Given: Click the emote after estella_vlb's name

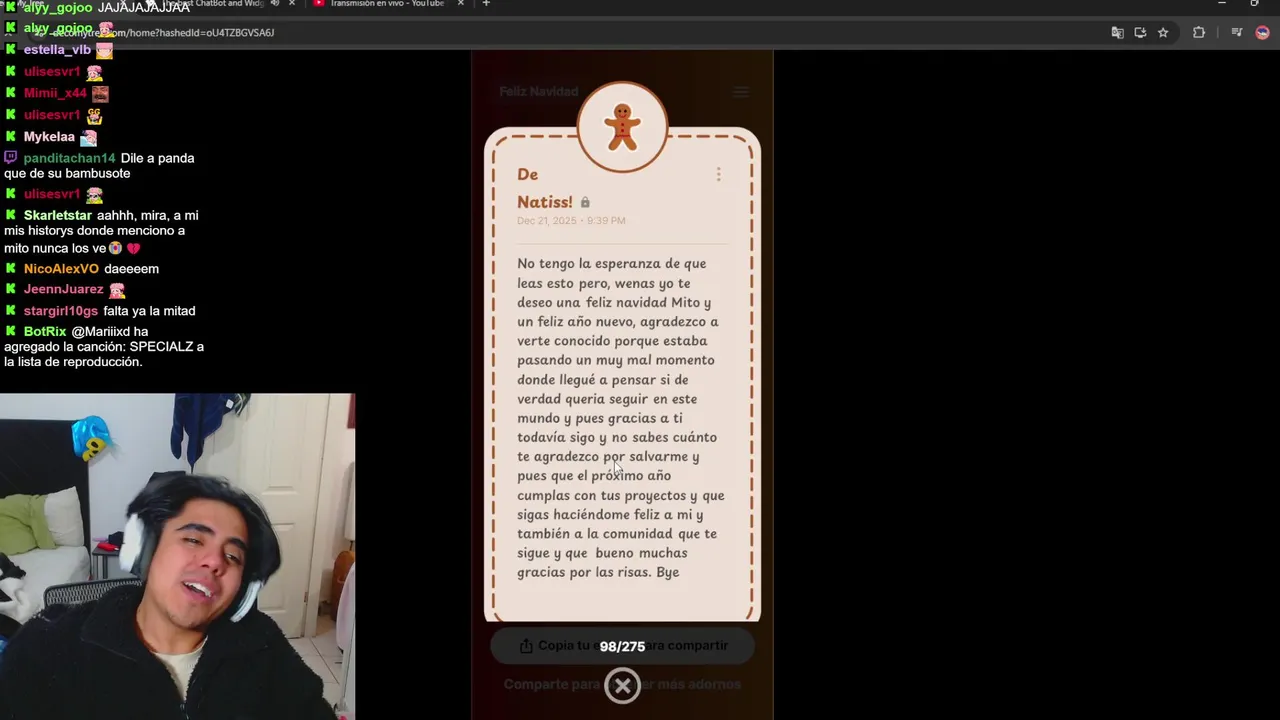Looking at the screenshot, I should click(104, 50).
